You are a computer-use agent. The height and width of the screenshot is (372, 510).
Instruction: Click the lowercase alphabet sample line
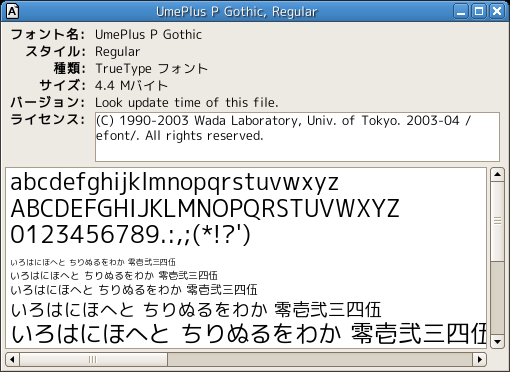175,183
